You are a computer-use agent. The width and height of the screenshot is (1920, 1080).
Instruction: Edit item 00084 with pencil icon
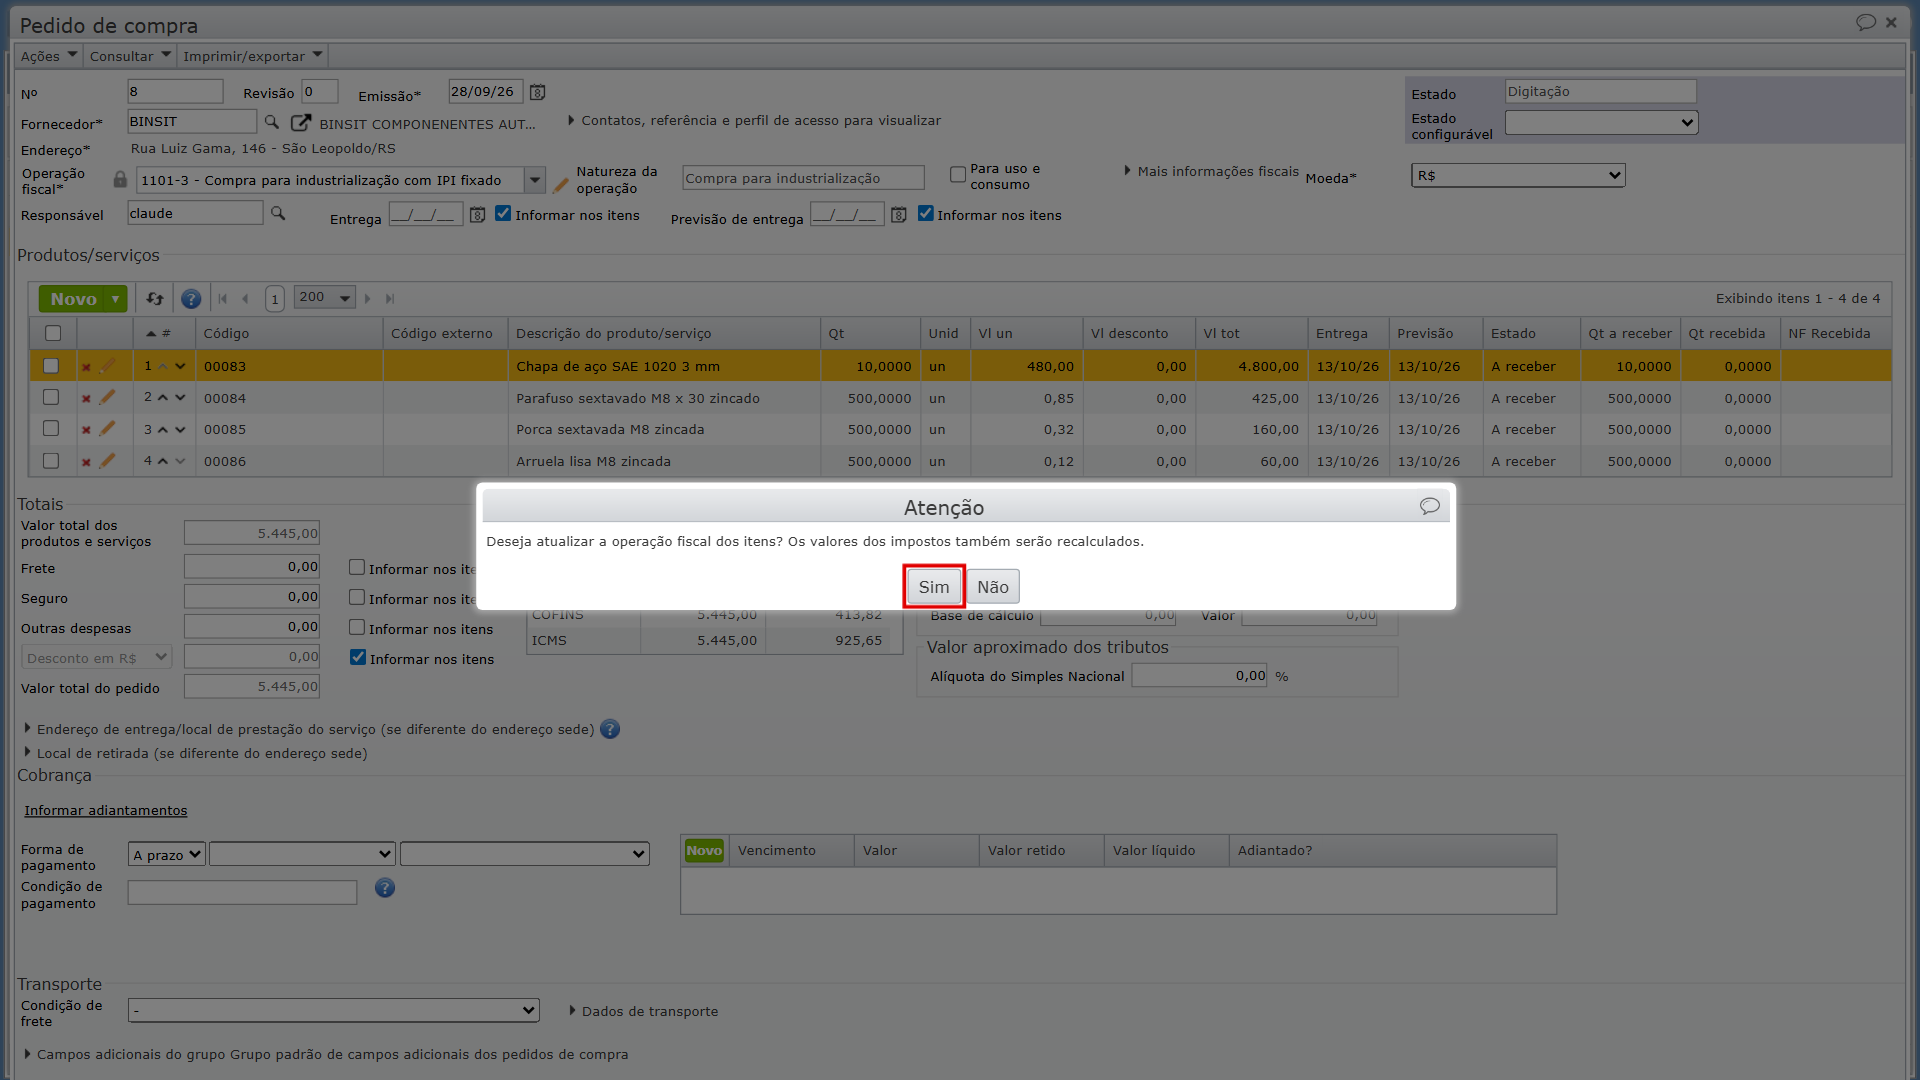pyautogui.click(x=107, y=397)
